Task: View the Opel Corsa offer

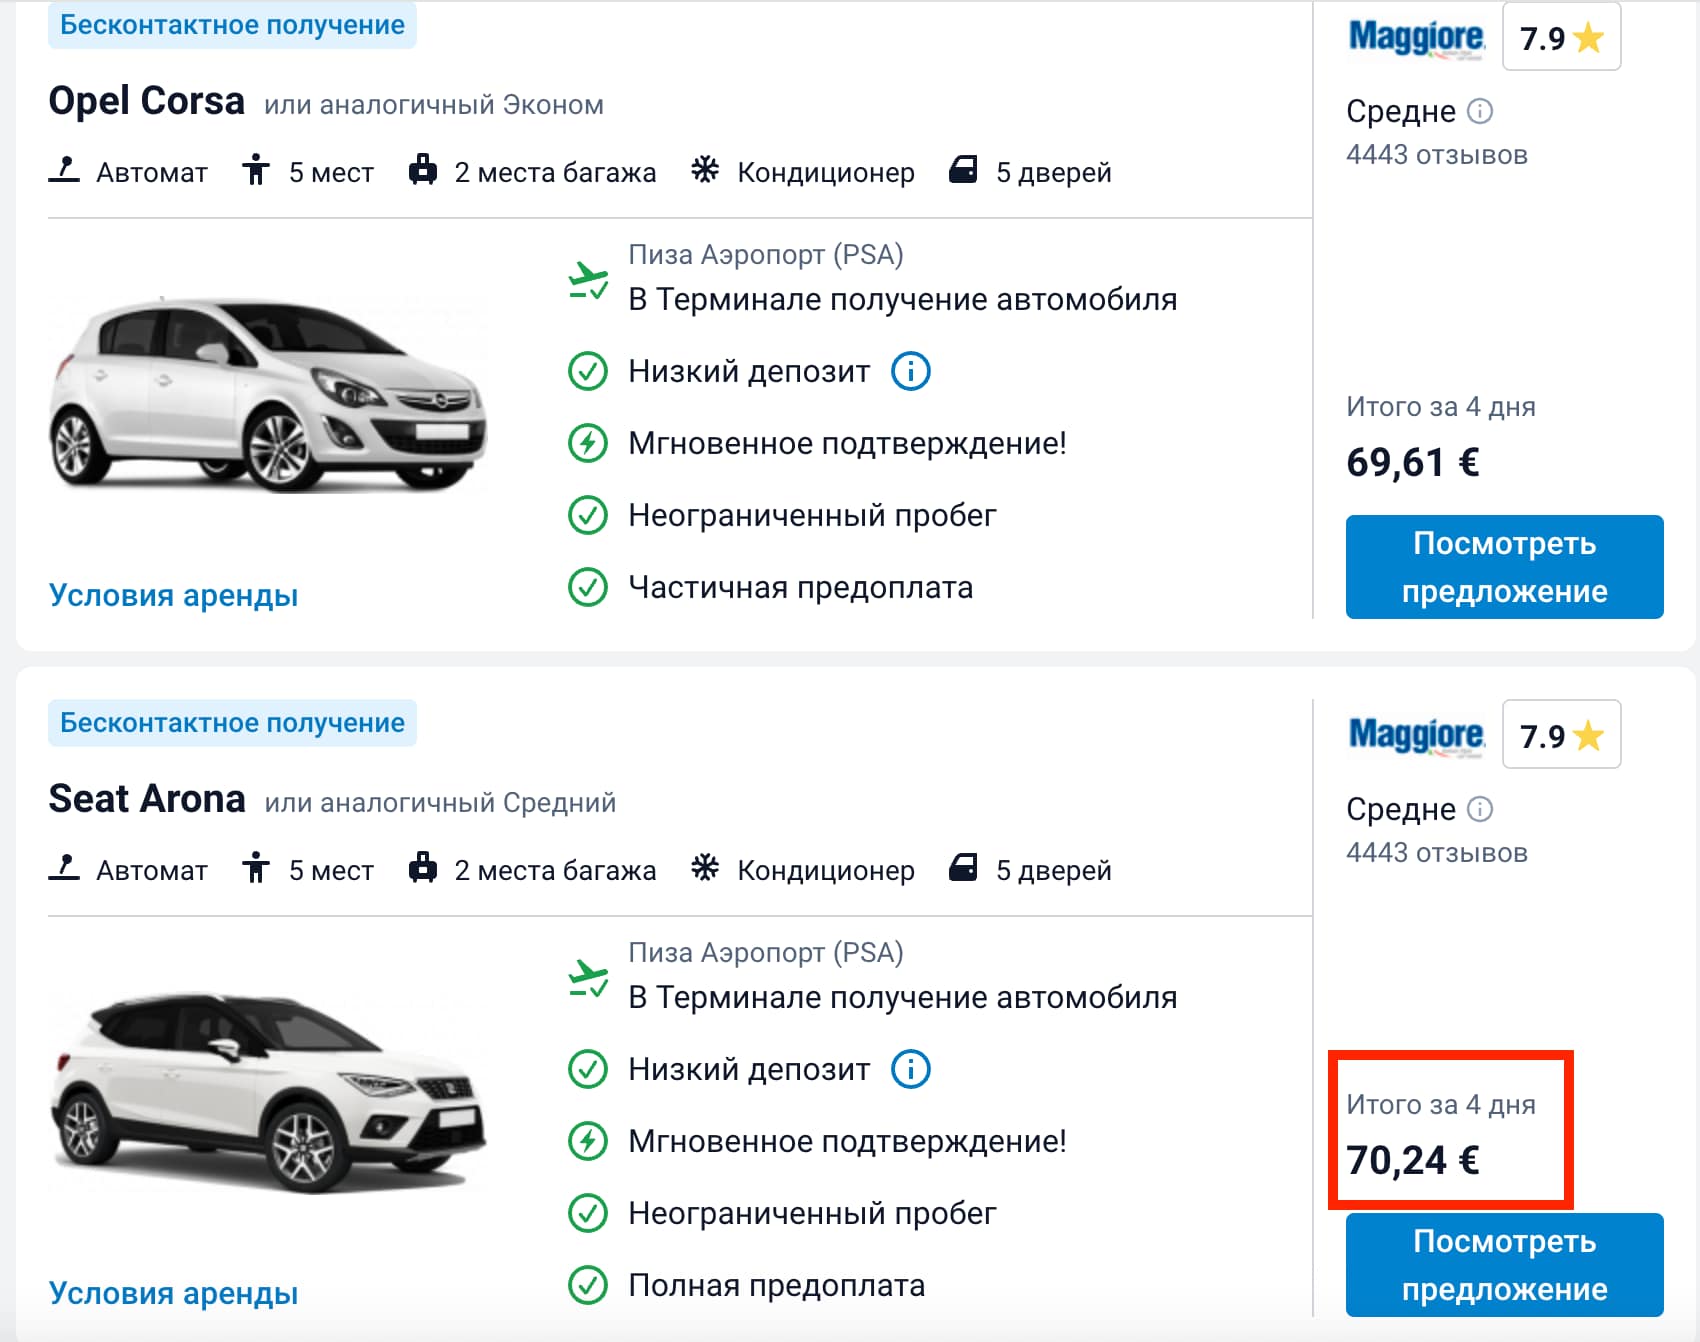Action: tap(1504, 567)
